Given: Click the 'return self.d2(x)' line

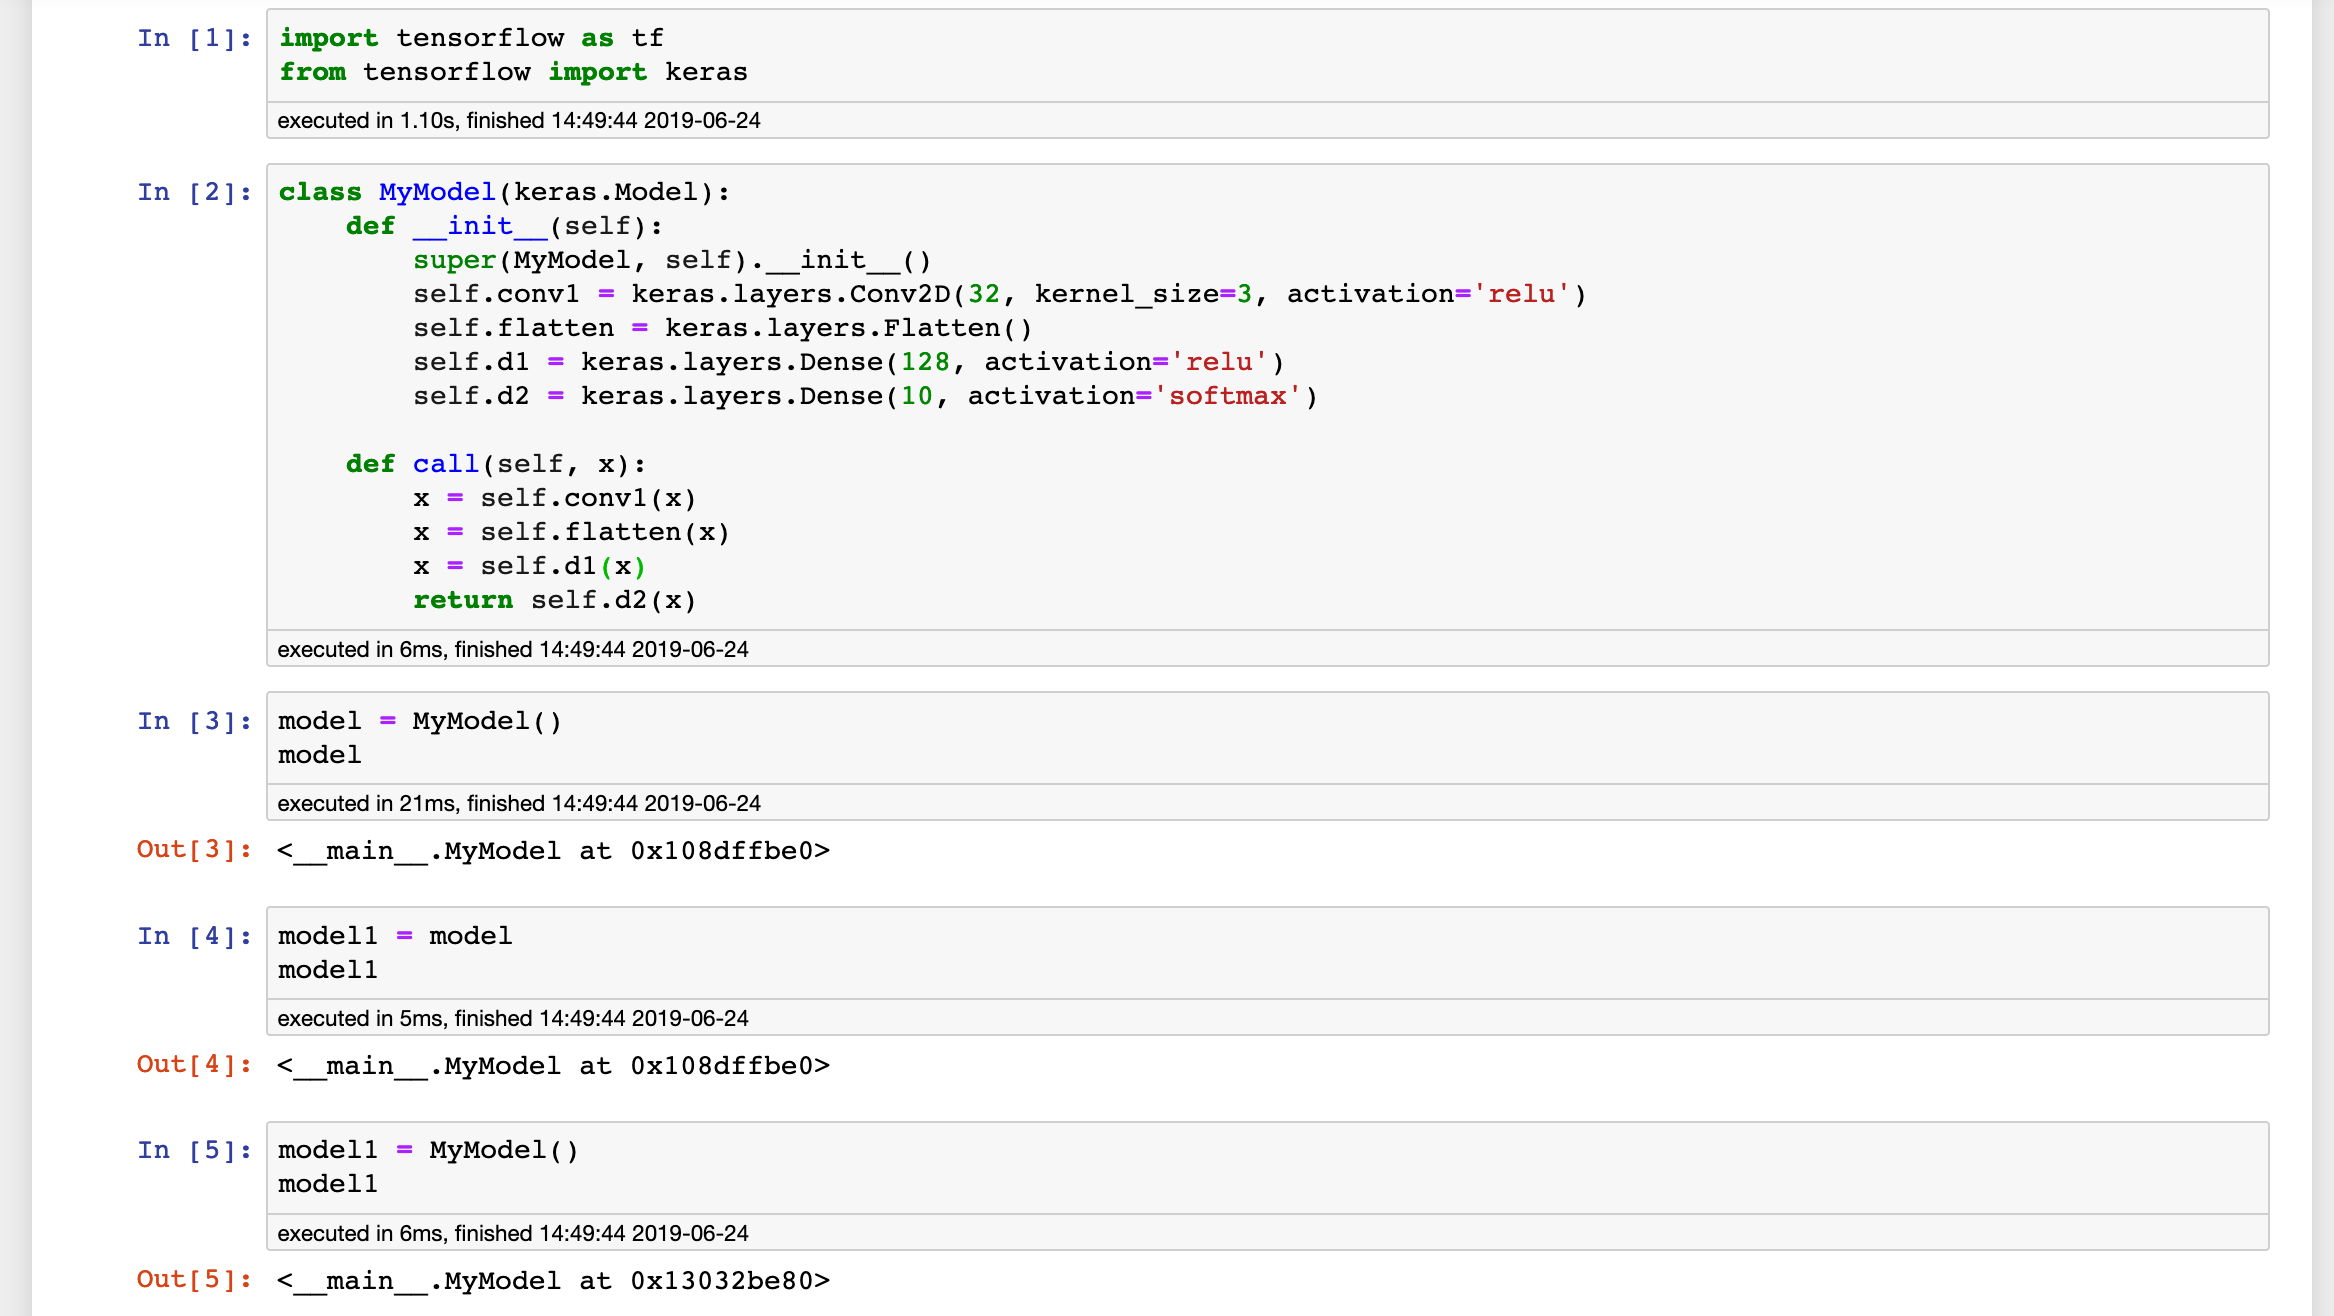Looking at the screenshot, I should pos(555,600).
